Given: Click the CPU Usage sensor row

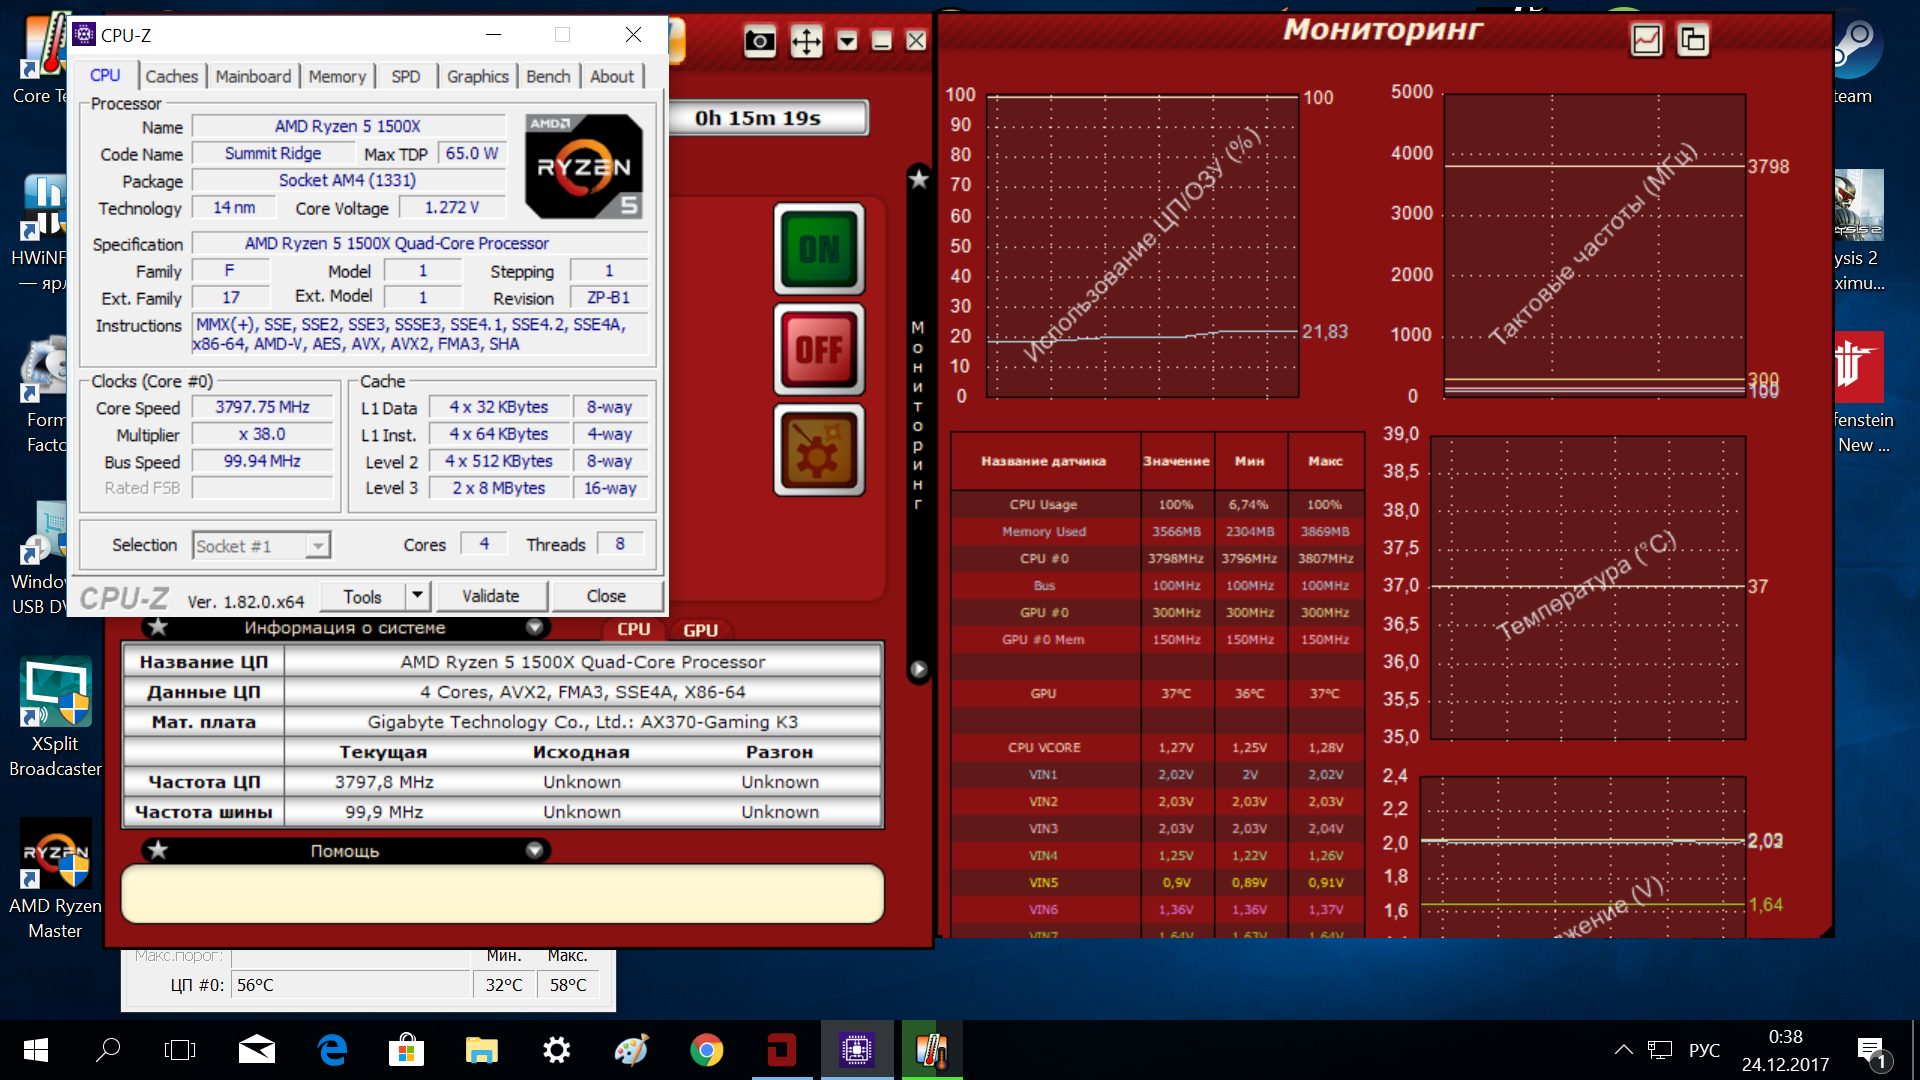Looking at the screenshot, I should (1157, 504).
